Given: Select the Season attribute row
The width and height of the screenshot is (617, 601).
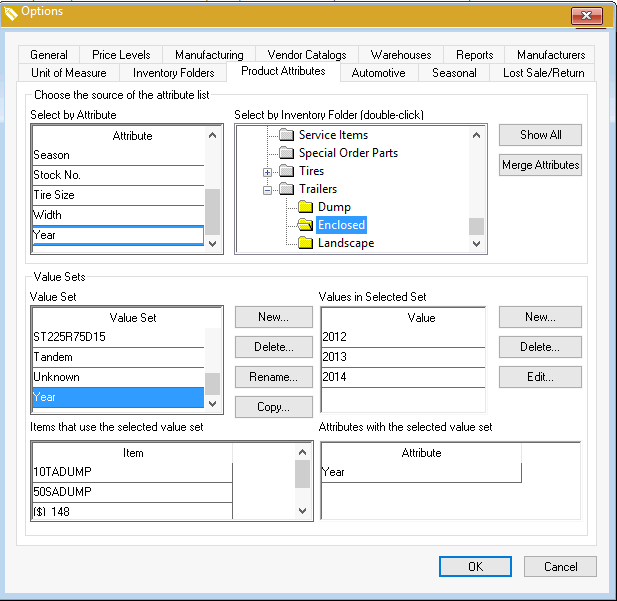Looking at the screenshot, I should [x=118, y=155].
